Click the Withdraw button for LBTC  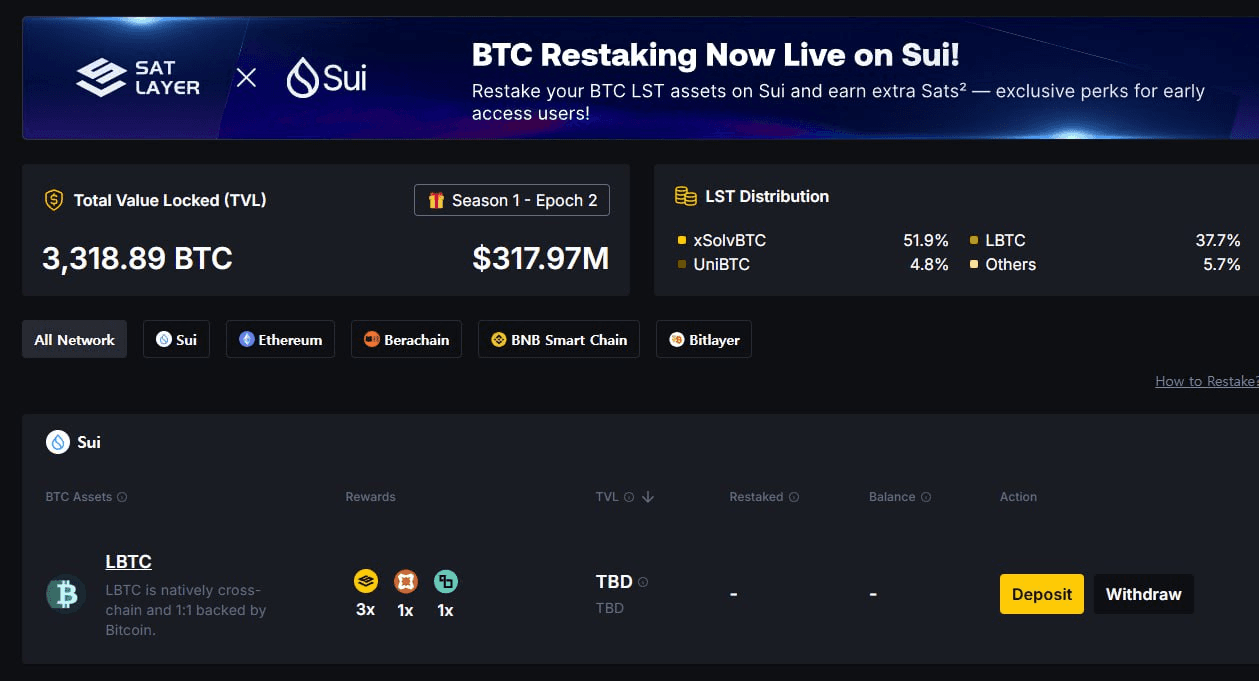point(1144,594)
